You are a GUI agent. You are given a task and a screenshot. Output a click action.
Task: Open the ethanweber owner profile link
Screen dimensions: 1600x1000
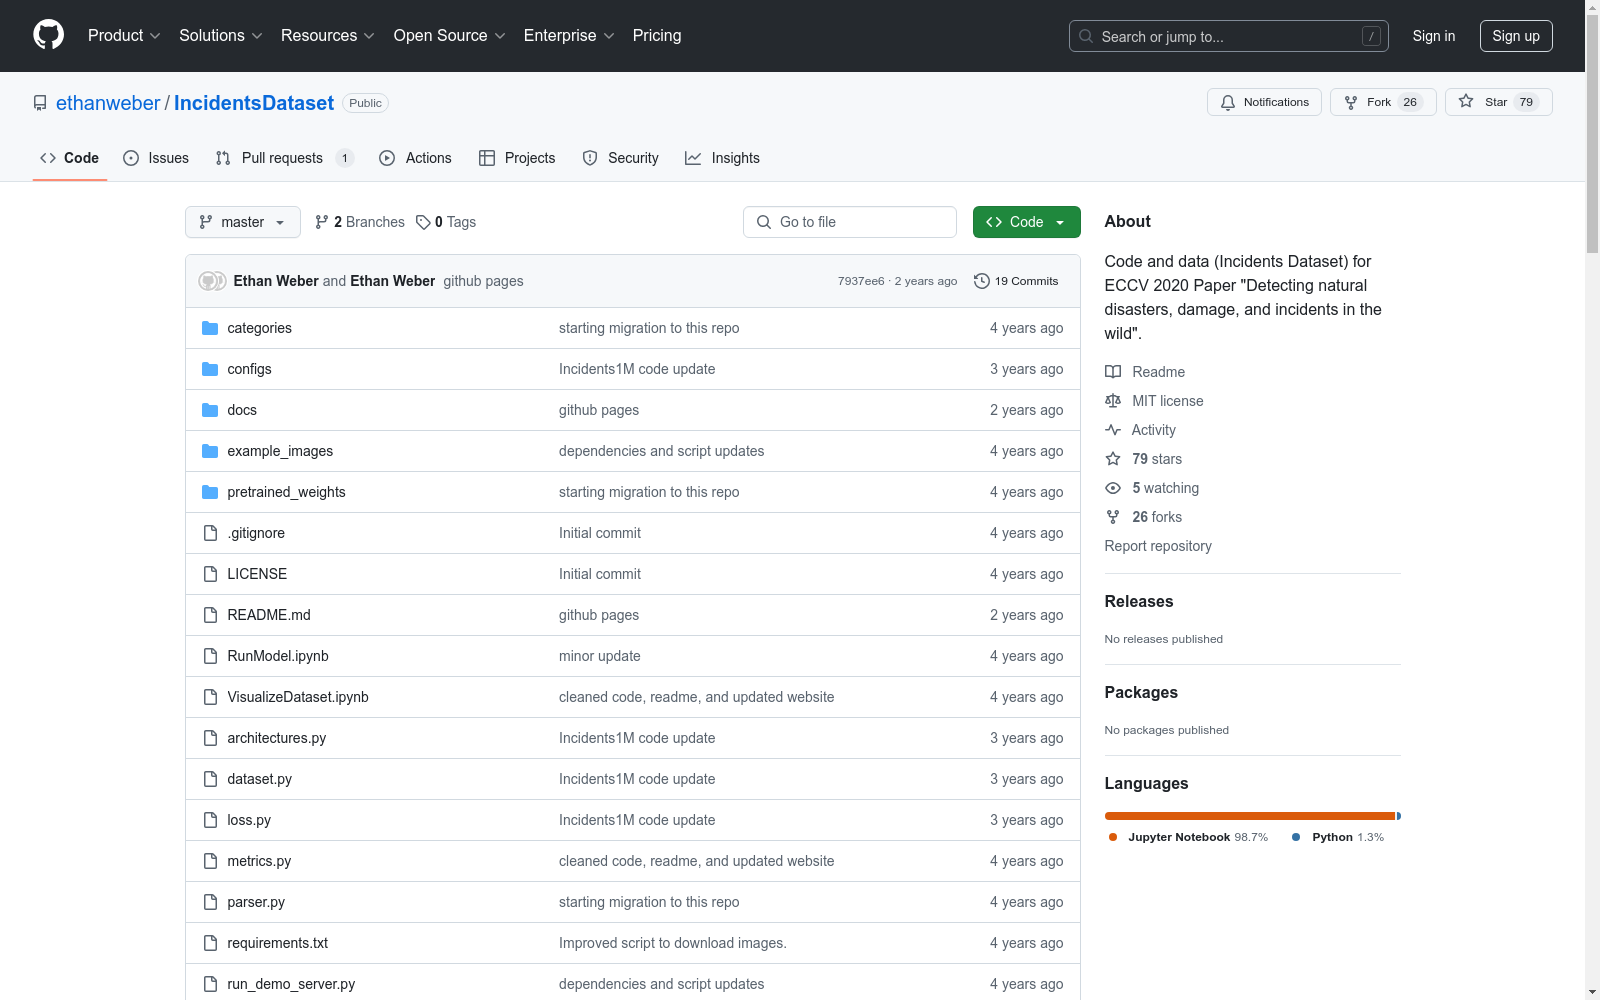[108, 103]
